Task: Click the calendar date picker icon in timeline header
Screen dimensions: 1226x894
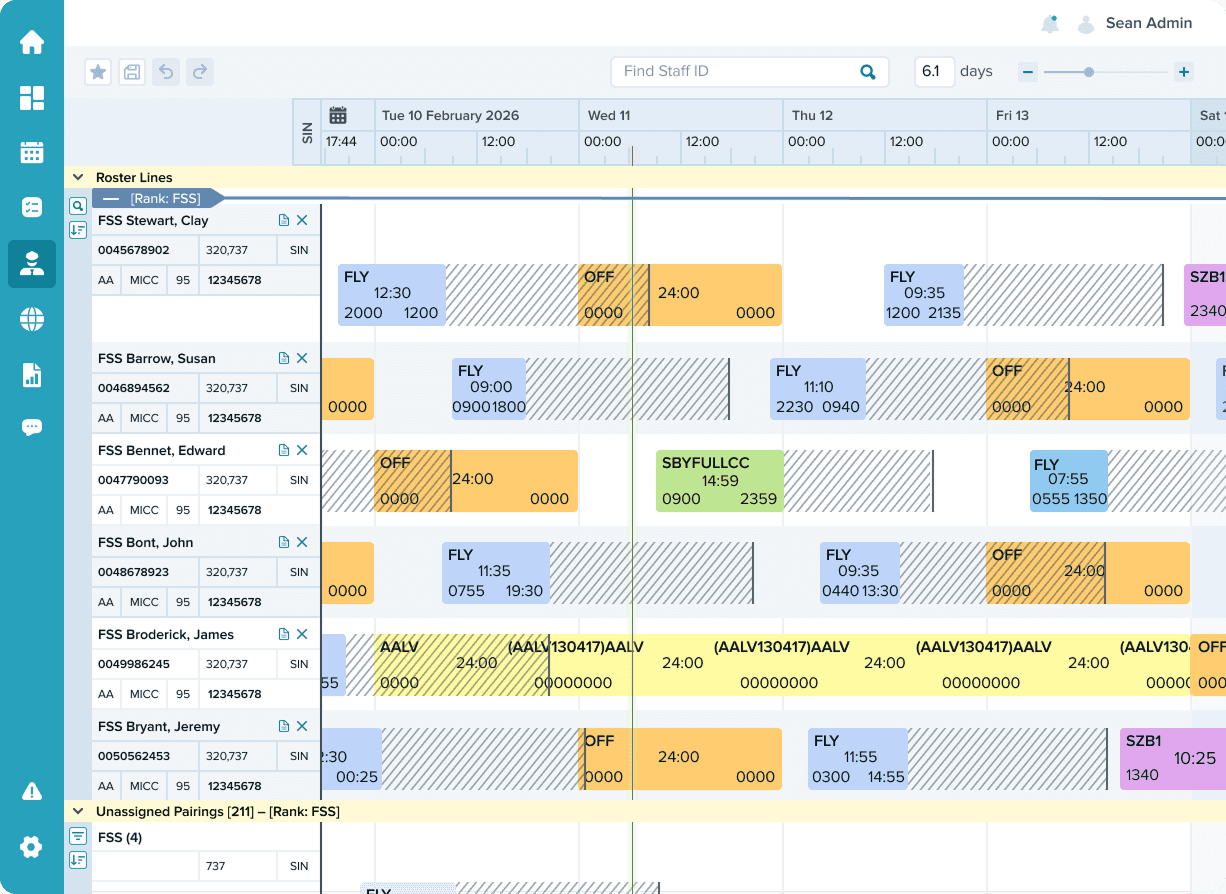Action: 338,115
